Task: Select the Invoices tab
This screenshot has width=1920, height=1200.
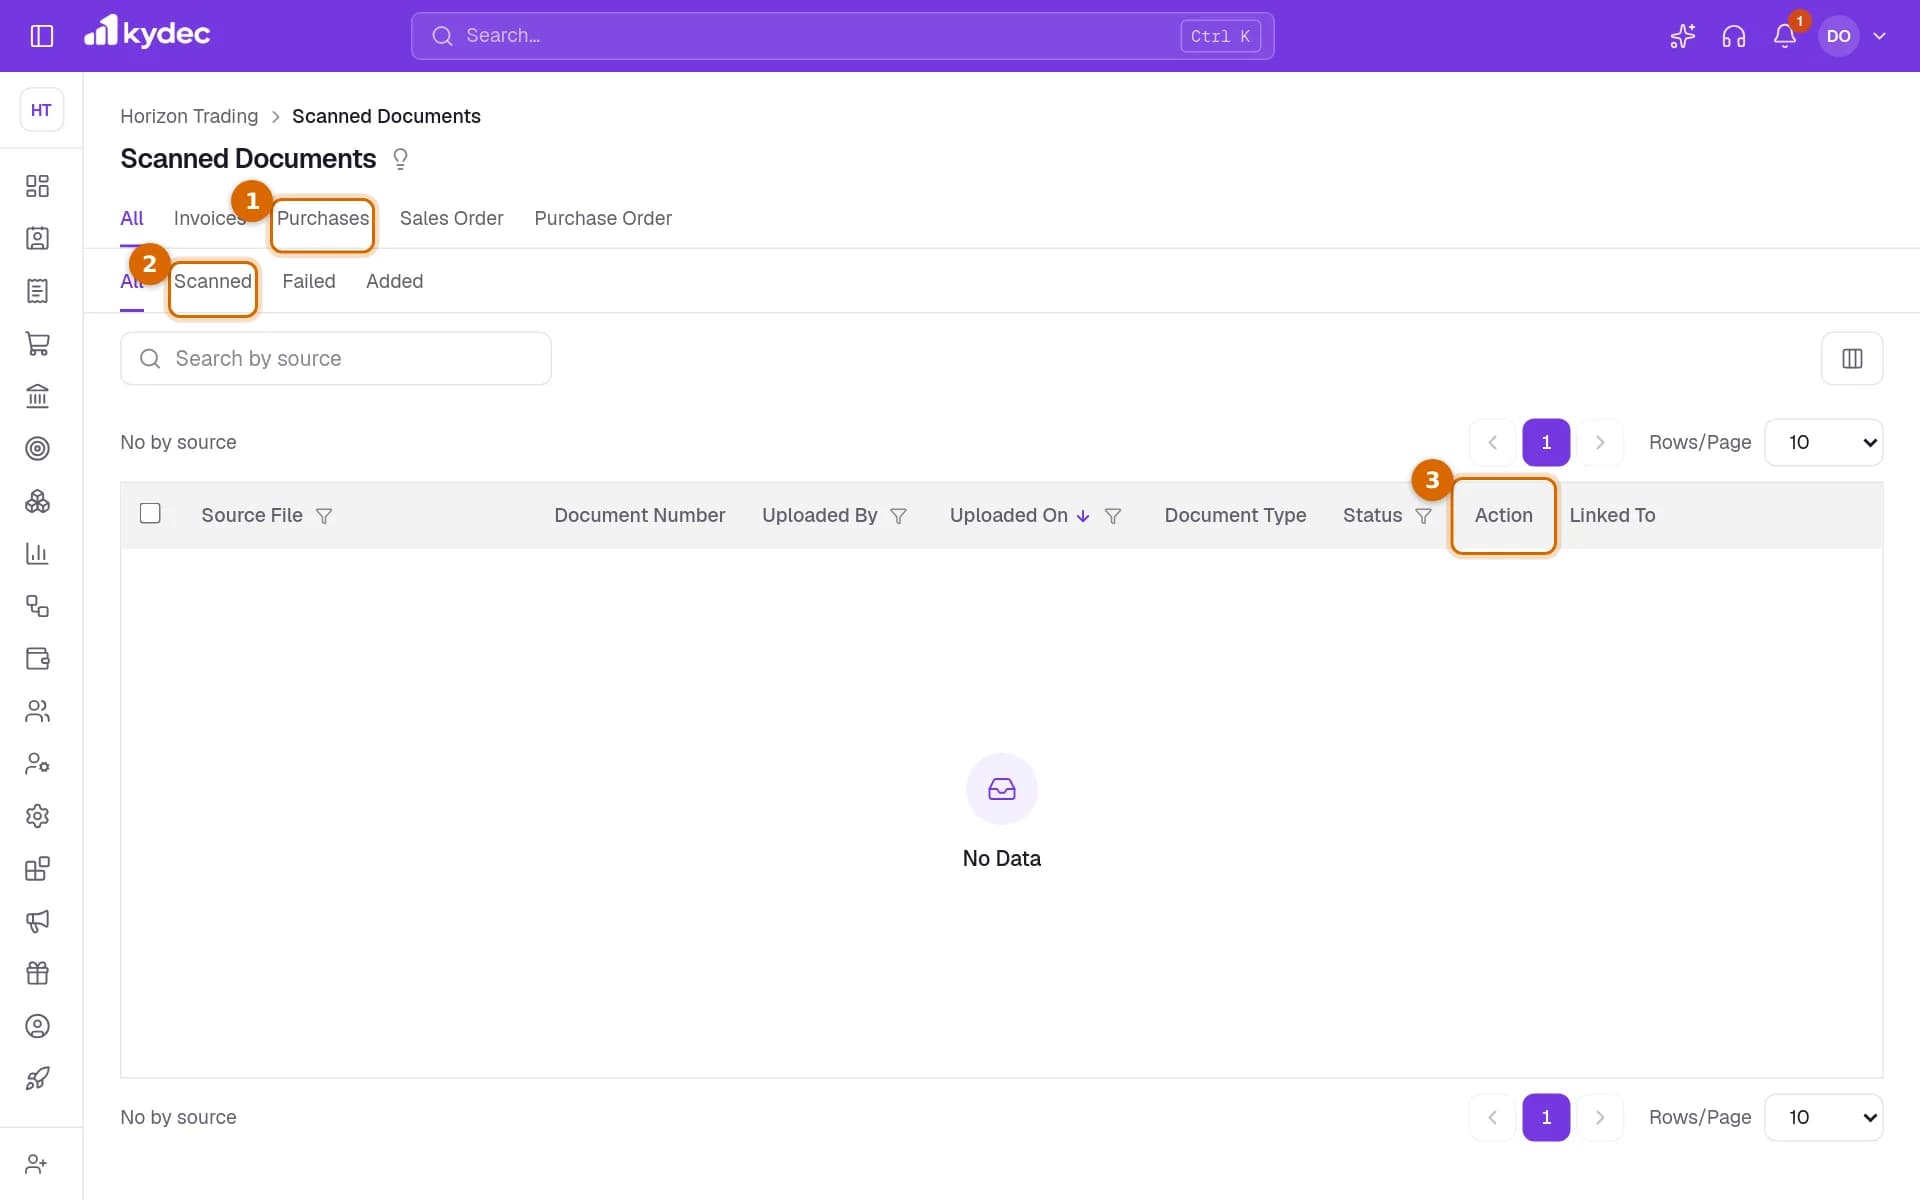Action: 209,218
